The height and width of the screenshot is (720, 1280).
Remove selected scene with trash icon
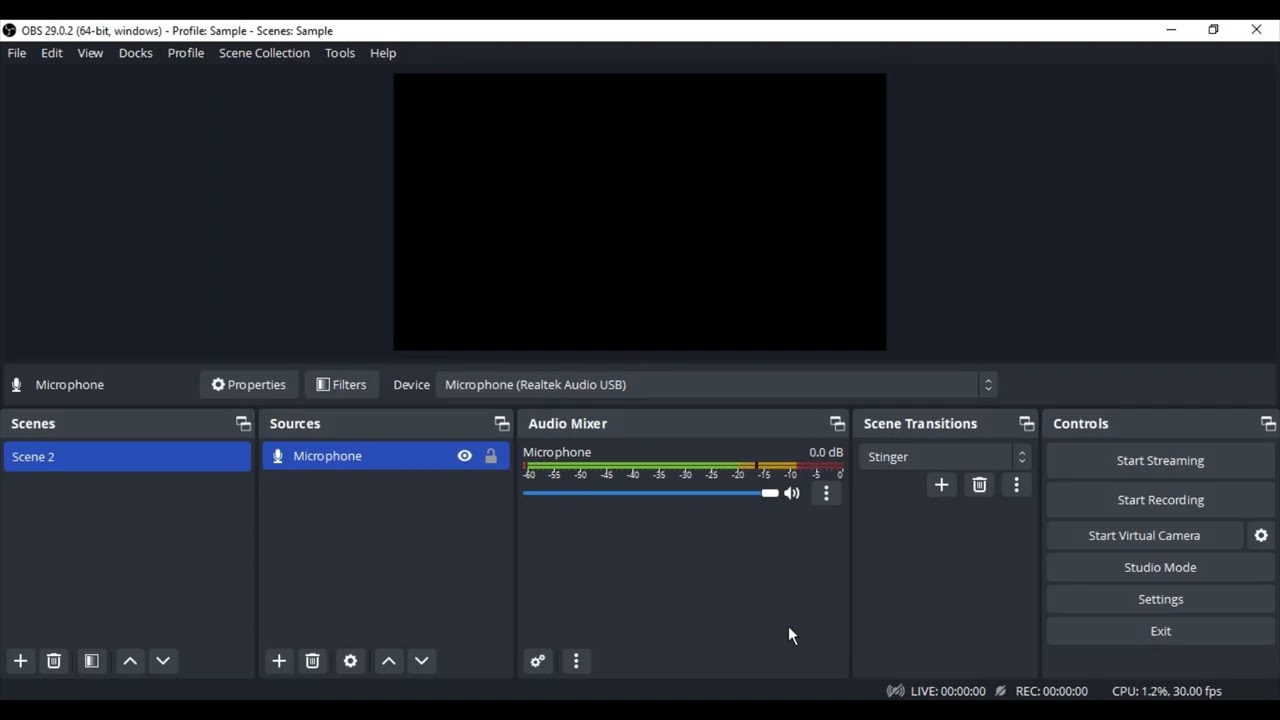[54, 661]
